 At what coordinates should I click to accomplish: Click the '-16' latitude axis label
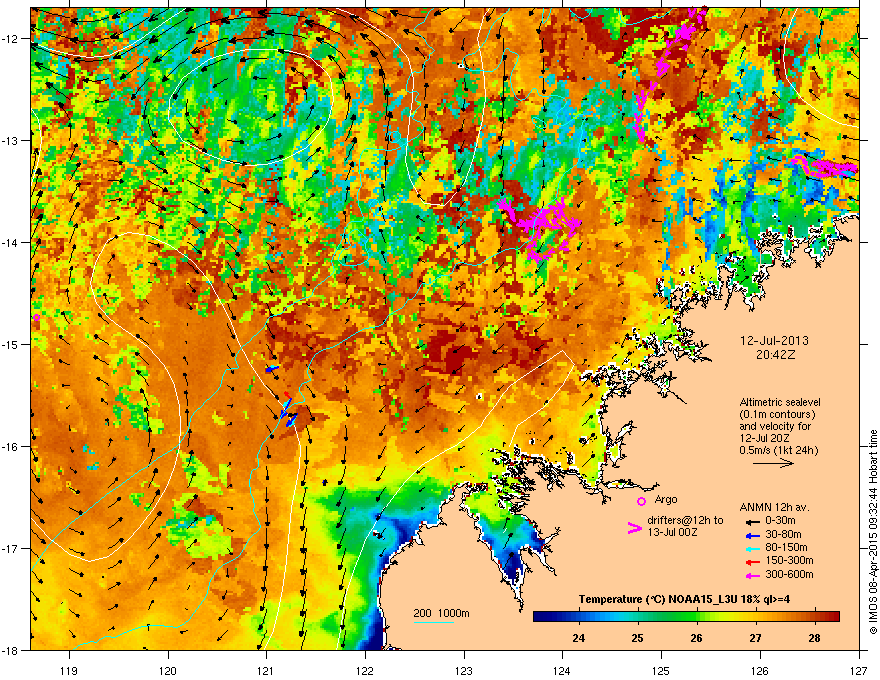click(x=11, y=447)
